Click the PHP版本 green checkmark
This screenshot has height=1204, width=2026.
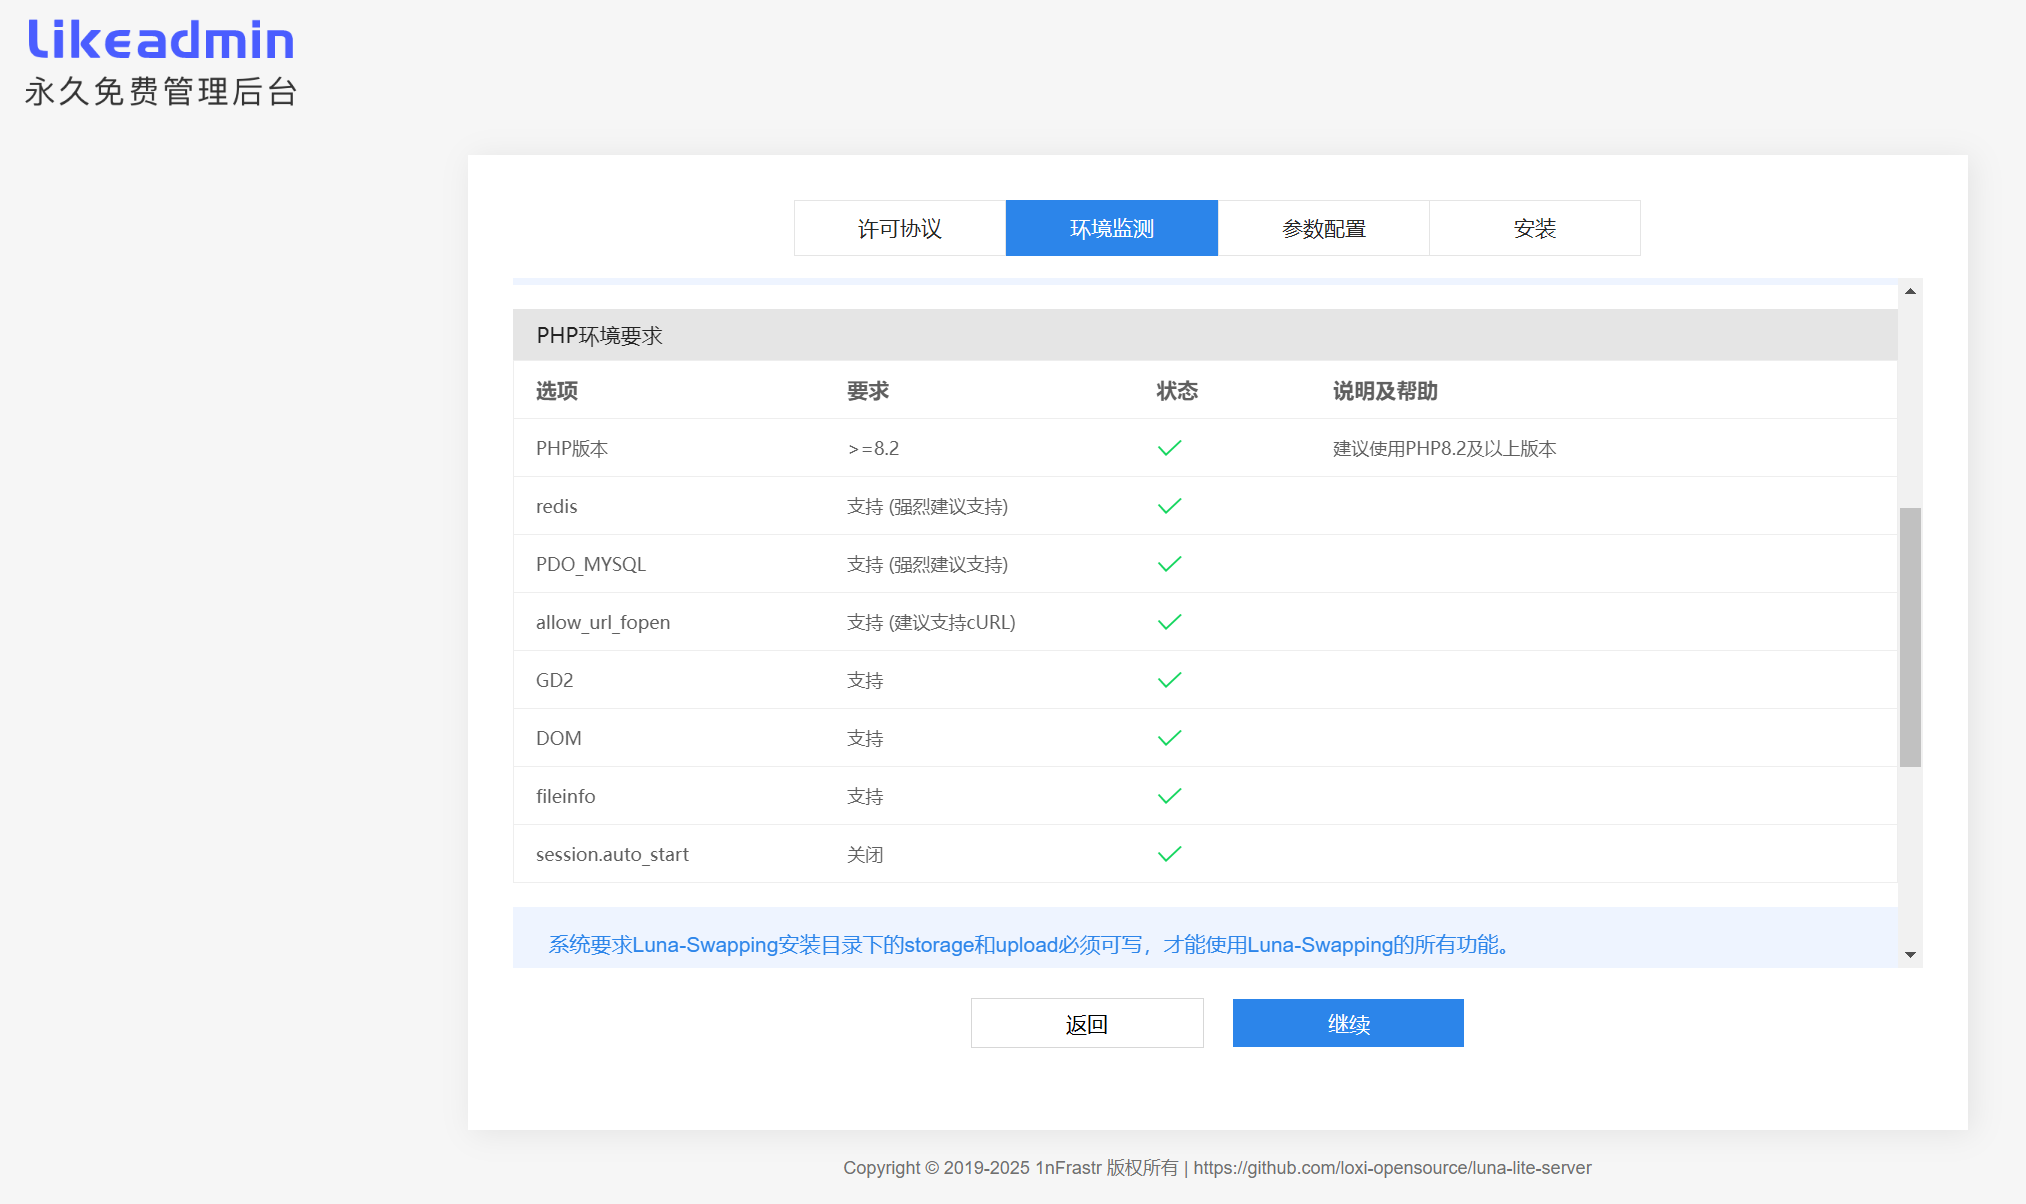tap(1169, 448)
